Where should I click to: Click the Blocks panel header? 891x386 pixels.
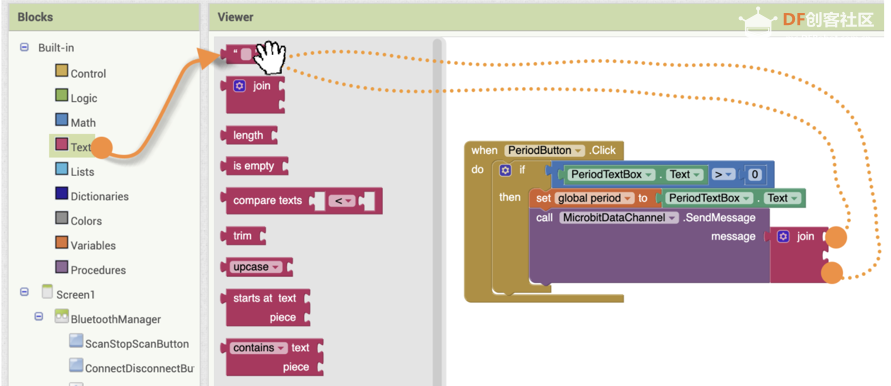(104, 17)
